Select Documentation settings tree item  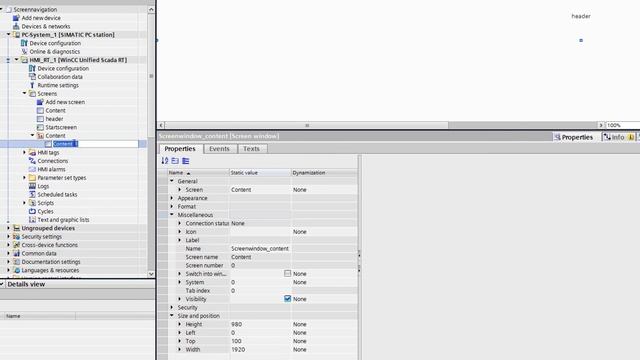pos(51,262)
